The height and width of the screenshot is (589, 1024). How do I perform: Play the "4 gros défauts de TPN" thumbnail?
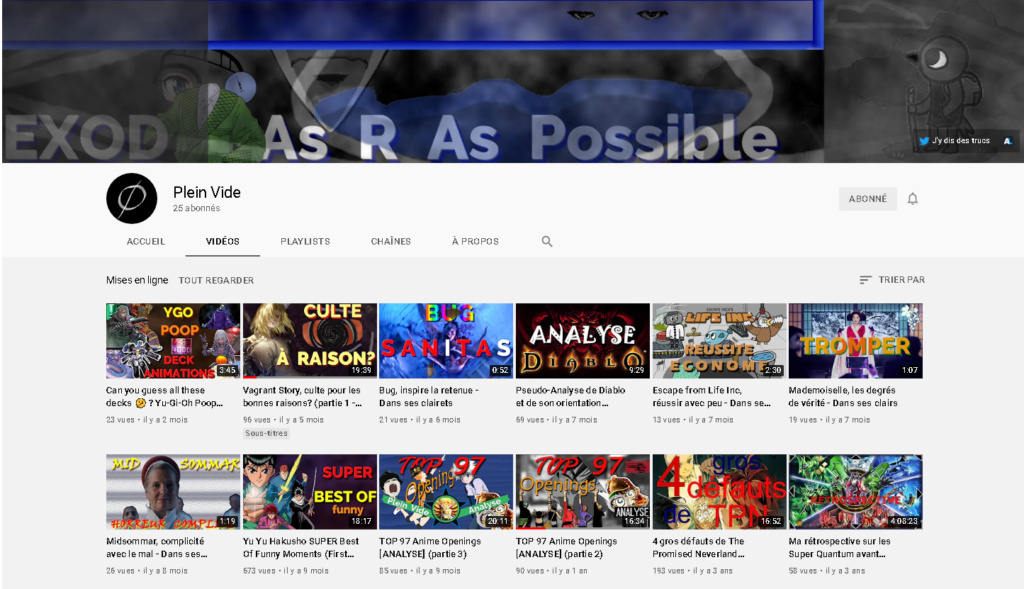(x=719, y=492)
